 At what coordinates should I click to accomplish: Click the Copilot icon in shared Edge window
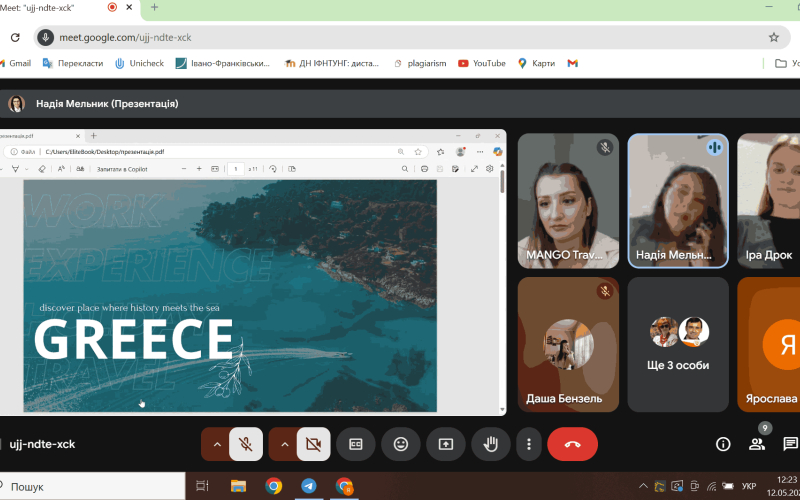497,152
